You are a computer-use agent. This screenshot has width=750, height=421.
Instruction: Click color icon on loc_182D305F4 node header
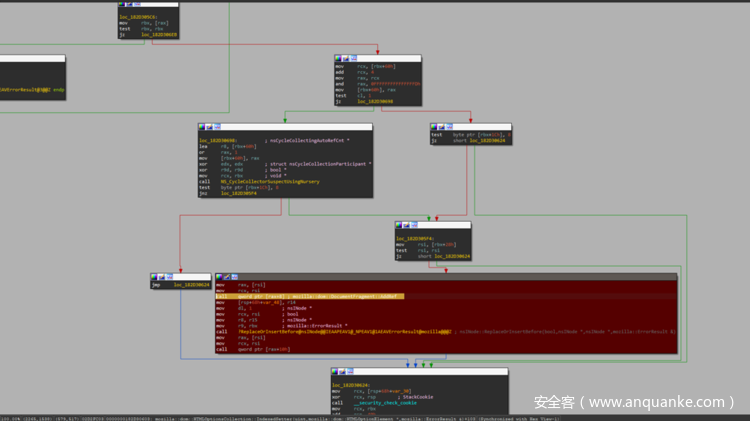(399, 226)
